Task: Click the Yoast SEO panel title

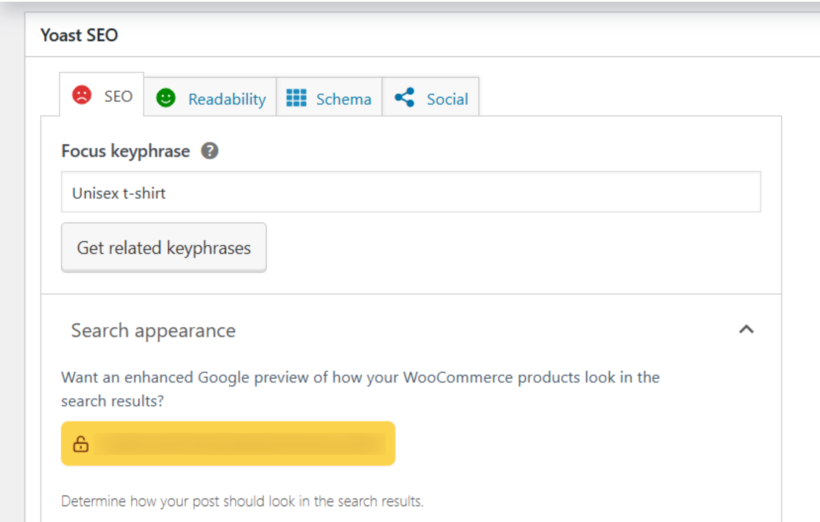Action: point(79,35)
